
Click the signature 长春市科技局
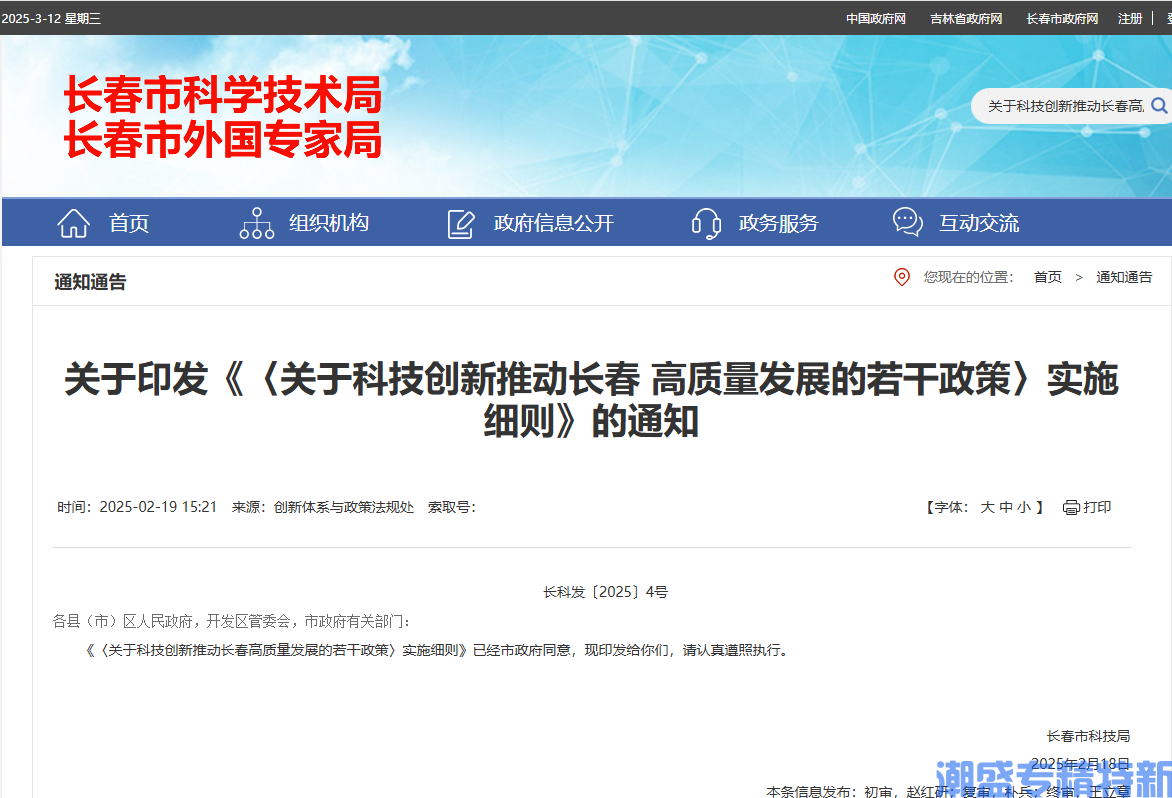(1088, 736)
